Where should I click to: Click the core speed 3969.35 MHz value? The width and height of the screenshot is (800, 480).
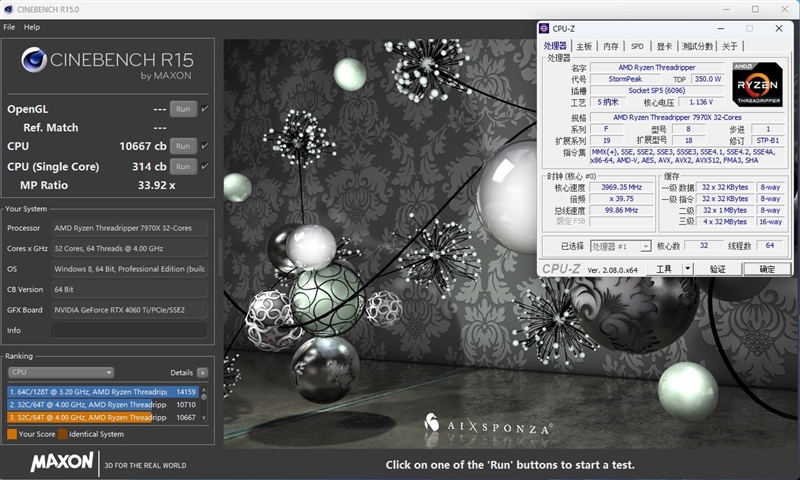[621, 187]
